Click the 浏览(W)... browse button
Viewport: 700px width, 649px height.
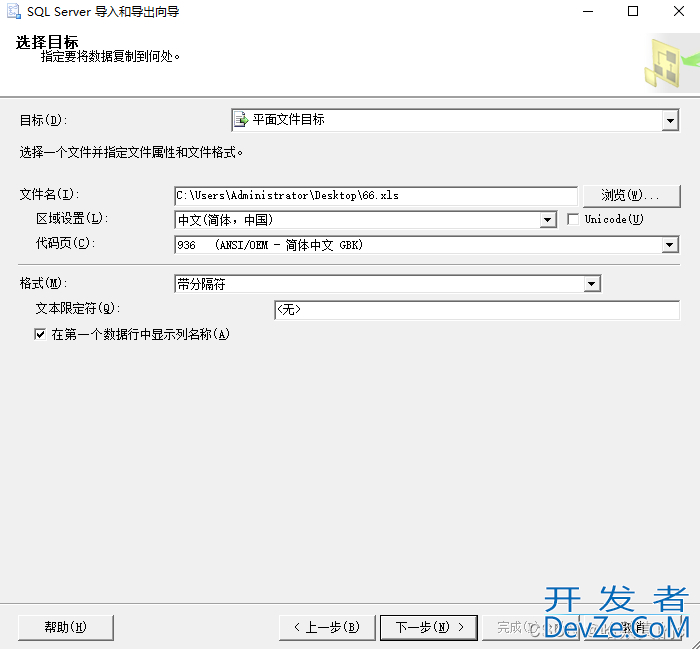click(632, 196)
